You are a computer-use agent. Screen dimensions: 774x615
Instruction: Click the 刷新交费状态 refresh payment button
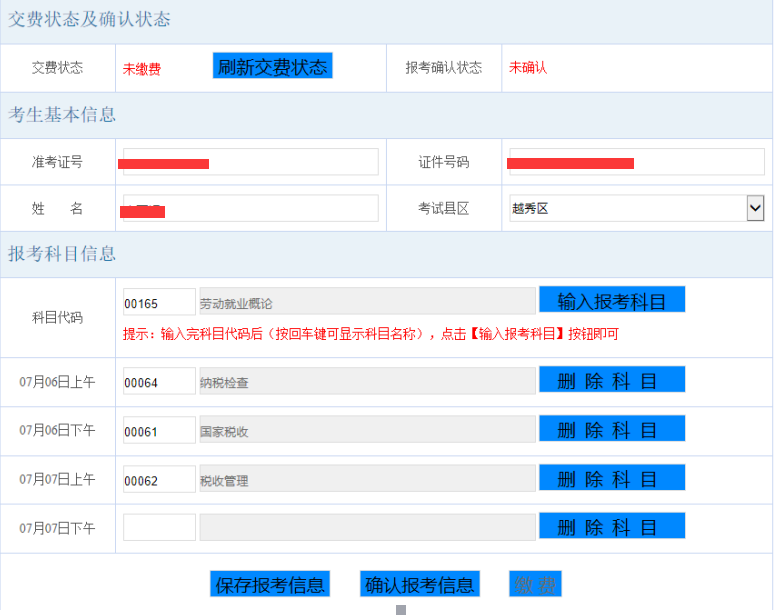(x=272, y=67)
